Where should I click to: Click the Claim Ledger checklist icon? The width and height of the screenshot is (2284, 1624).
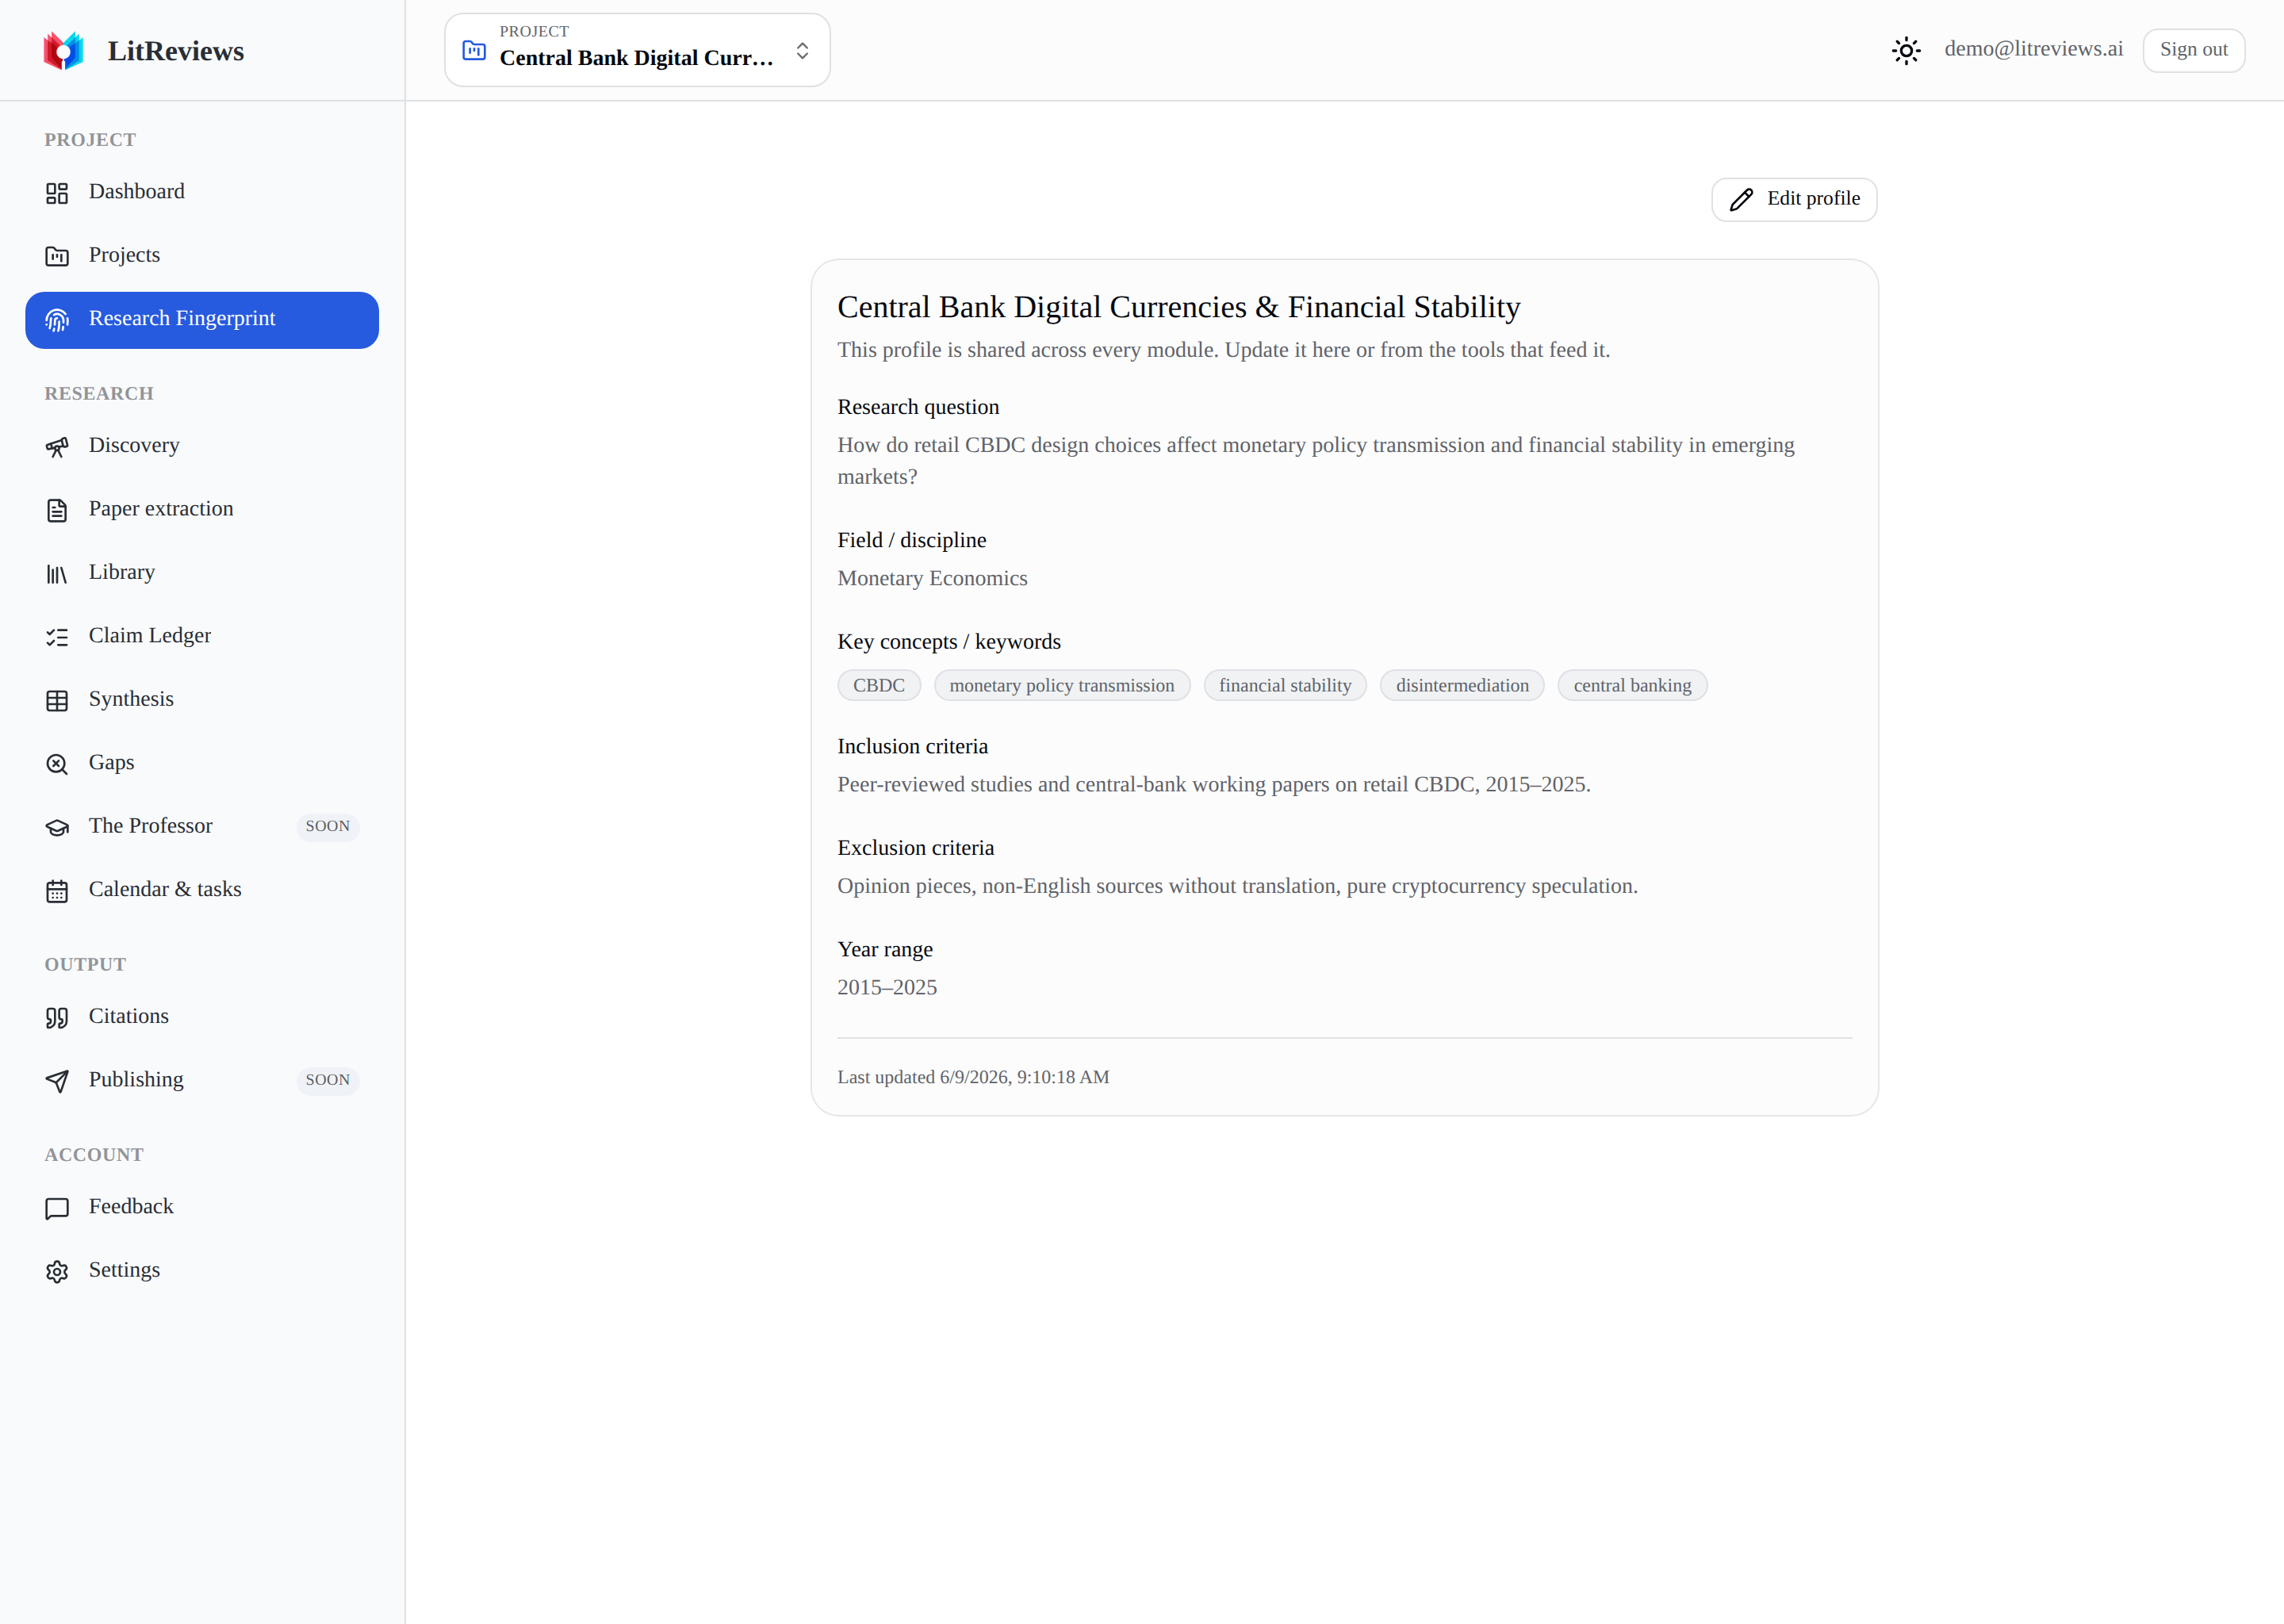point(57,637)
